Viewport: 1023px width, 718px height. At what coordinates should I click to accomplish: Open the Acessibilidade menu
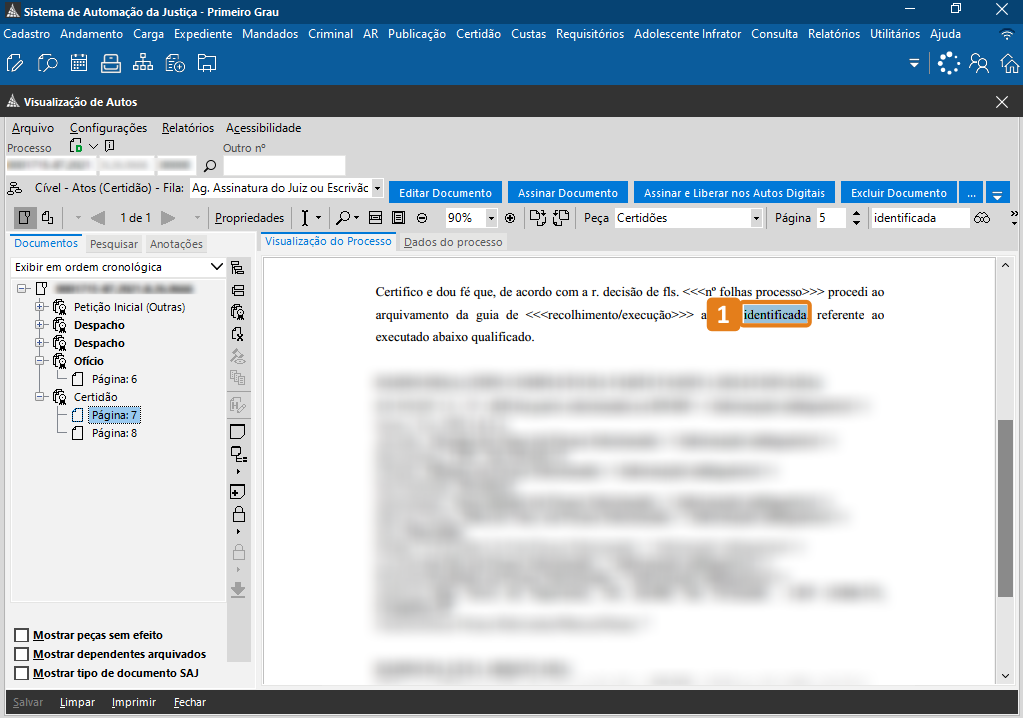pyautogui.click(x=264, y=128)
